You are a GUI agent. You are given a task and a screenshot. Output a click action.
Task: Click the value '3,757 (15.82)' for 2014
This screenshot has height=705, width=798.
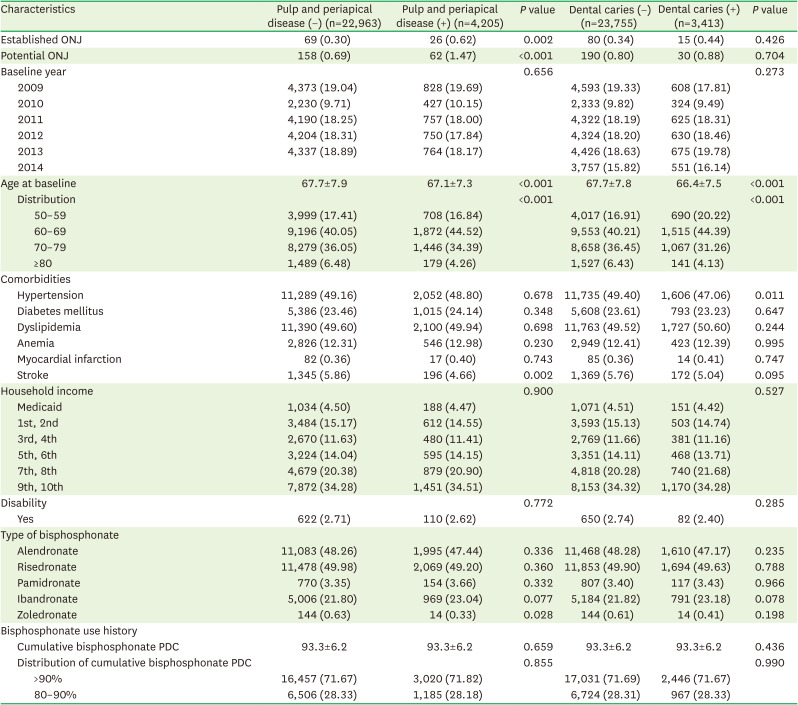605,167
